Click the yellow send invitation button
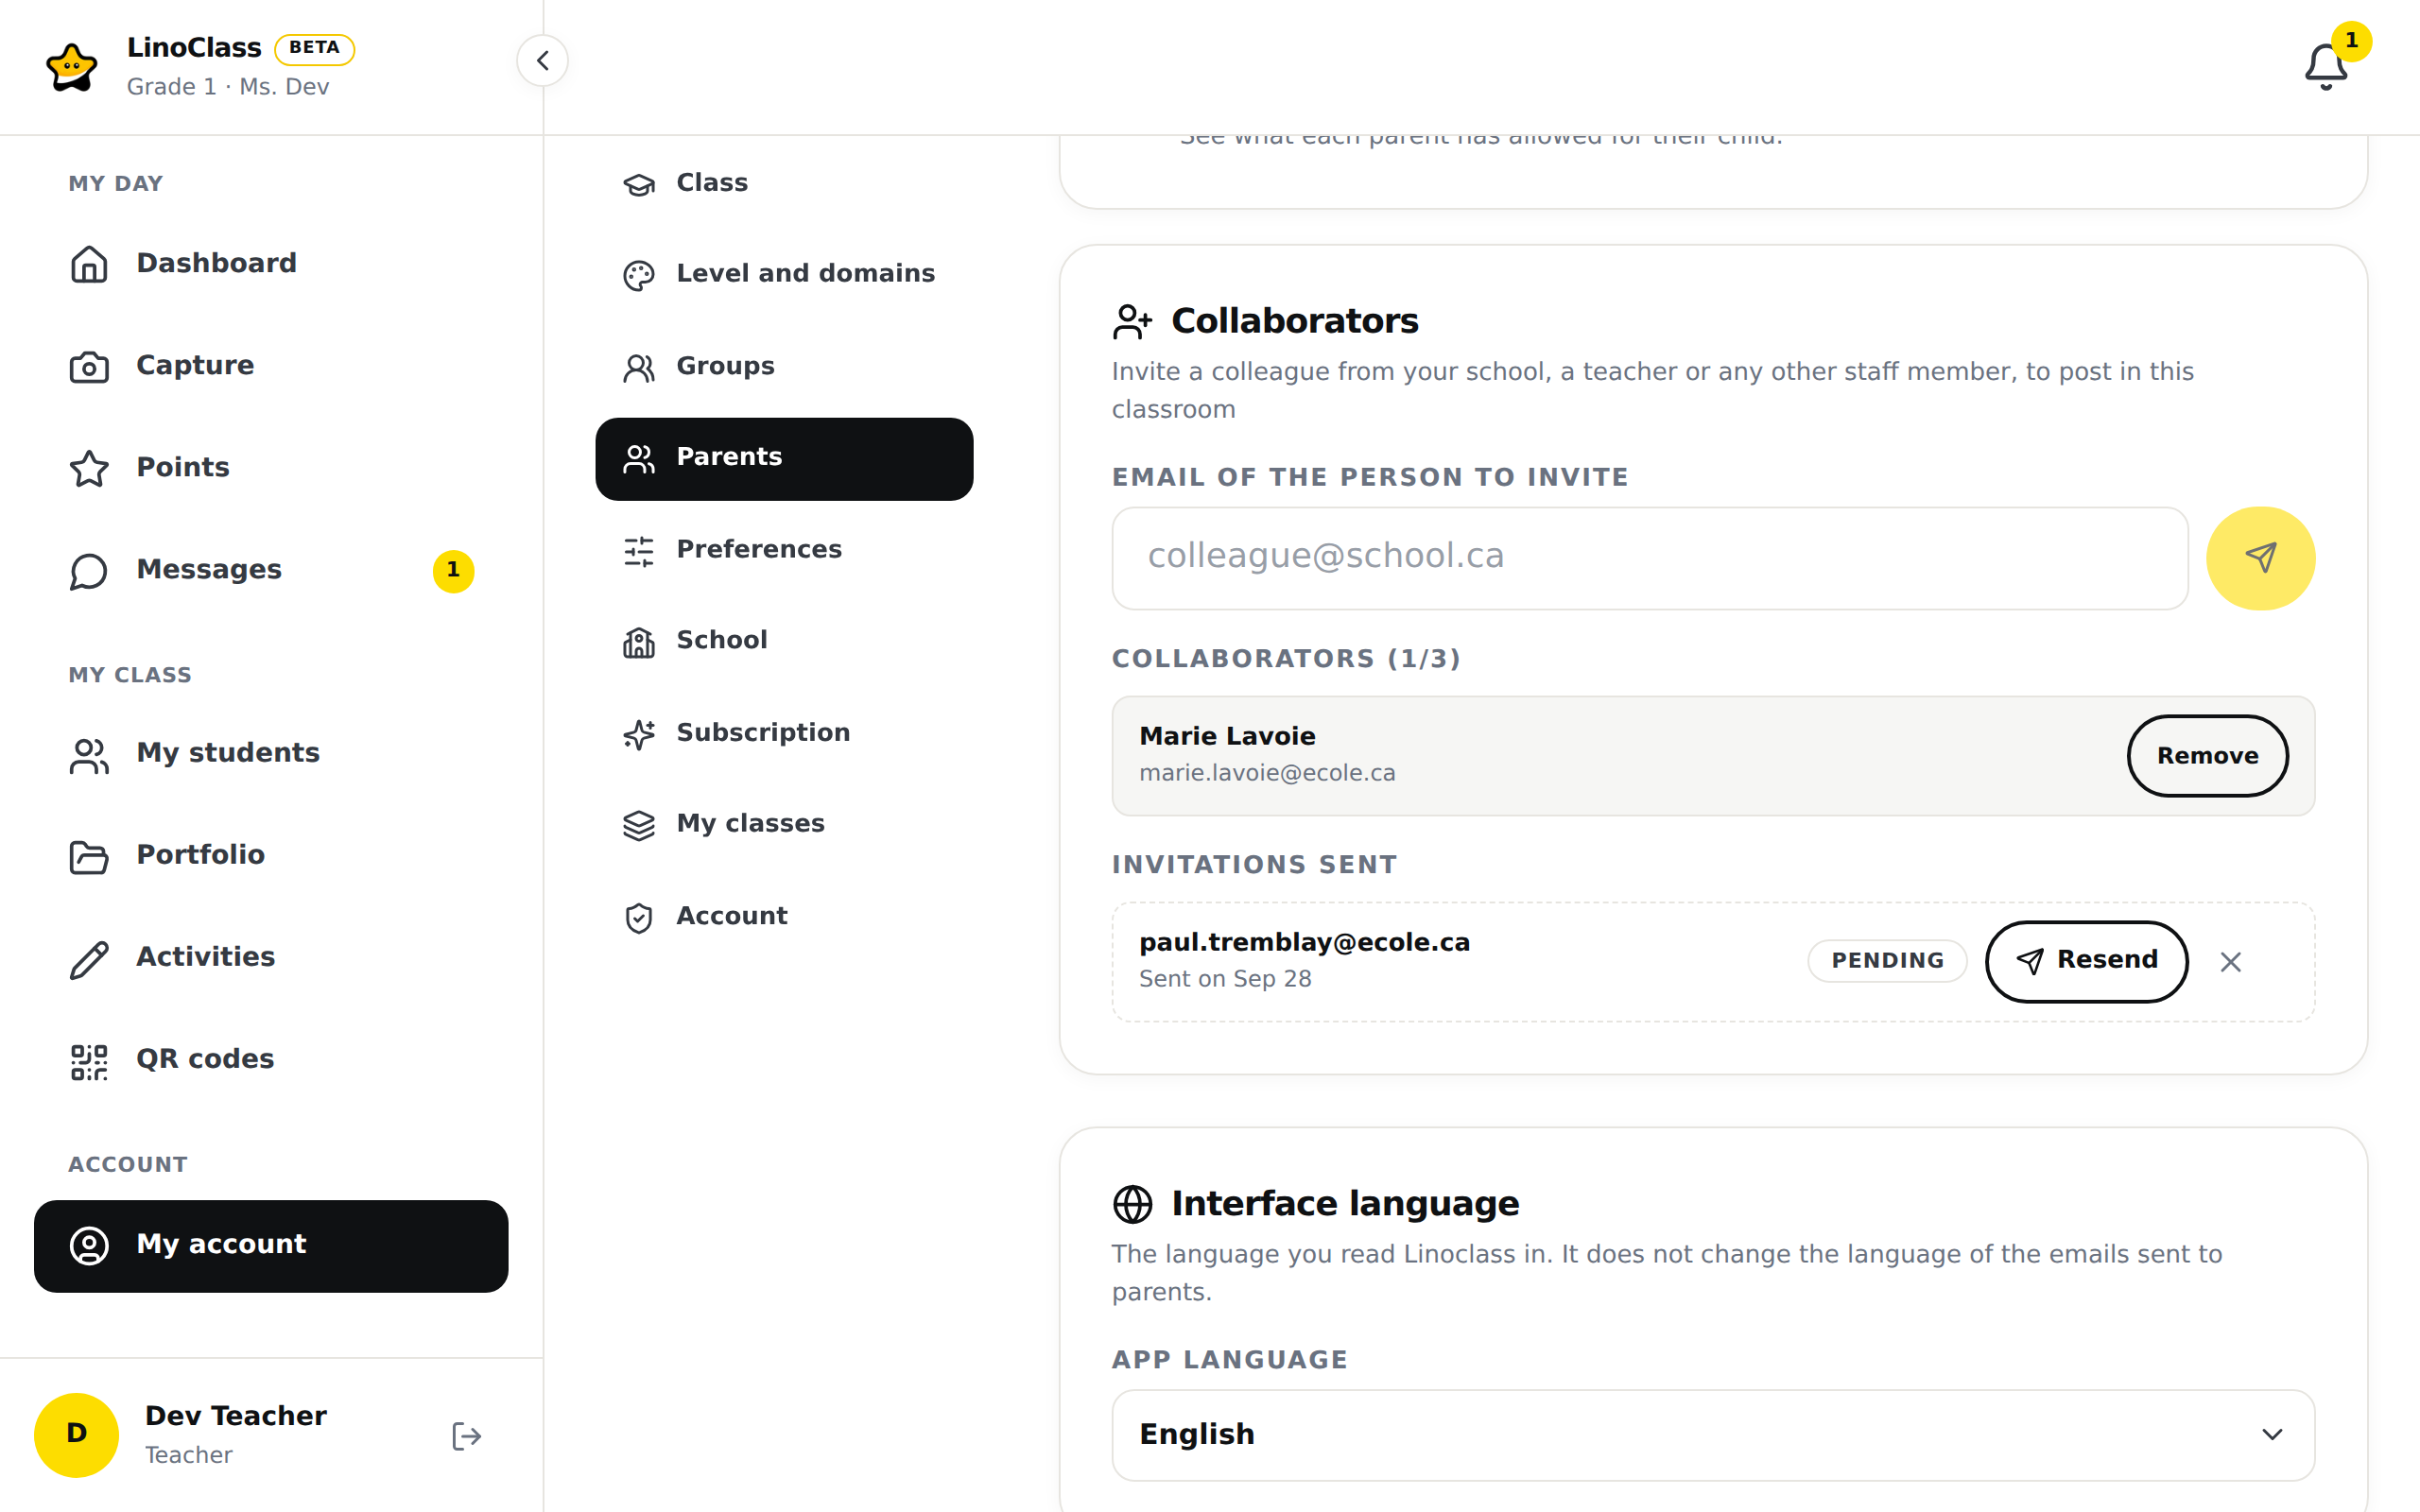 point(2260,558)
